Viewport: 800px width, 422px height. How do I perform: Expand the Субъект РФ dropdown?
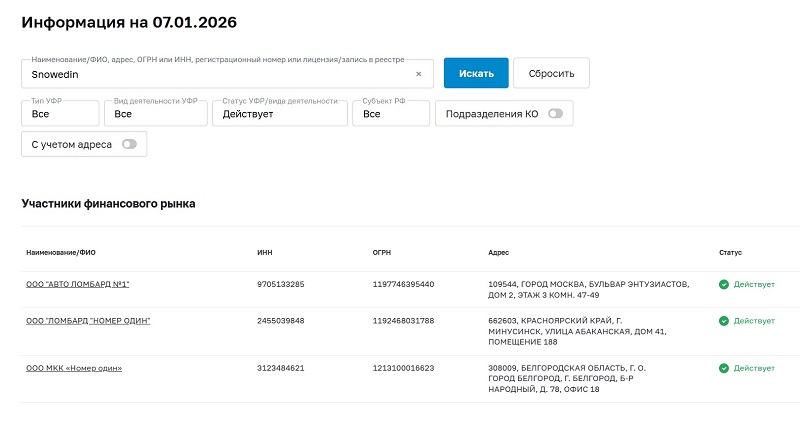[392, 114]
